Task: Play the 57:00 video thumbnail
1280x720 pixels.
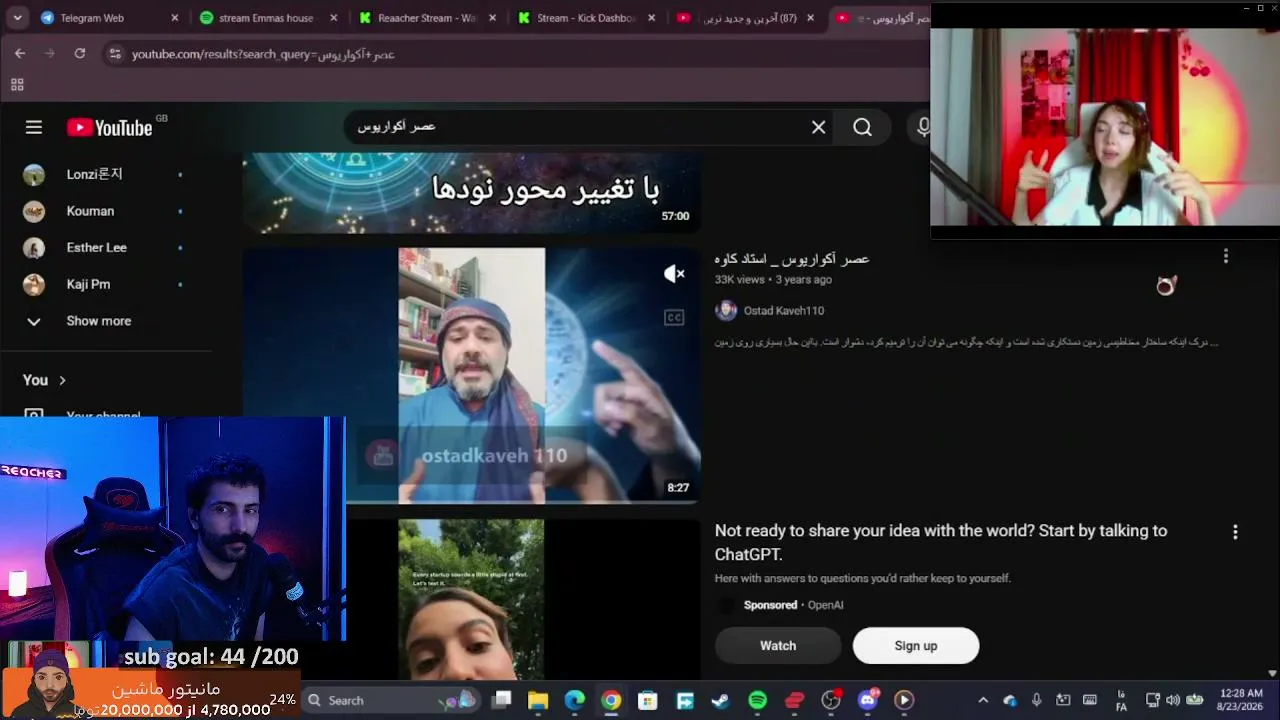Action: tap(471, 192)
